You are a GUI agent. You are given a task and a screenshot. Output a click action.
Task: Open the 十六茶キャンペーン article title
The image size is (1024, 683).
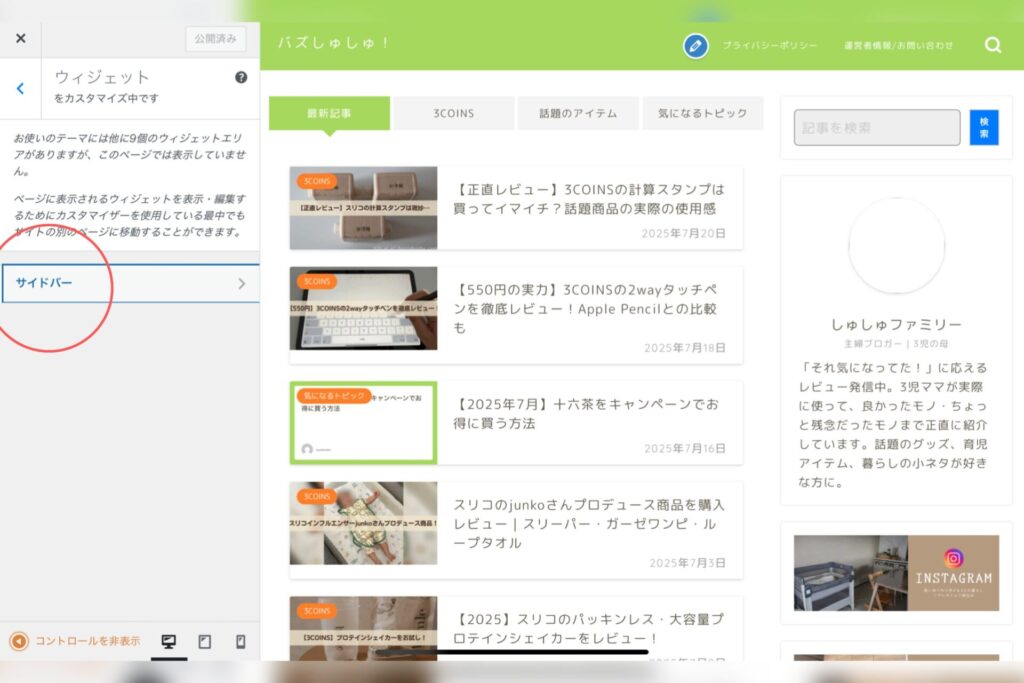(x=586, y=413)
